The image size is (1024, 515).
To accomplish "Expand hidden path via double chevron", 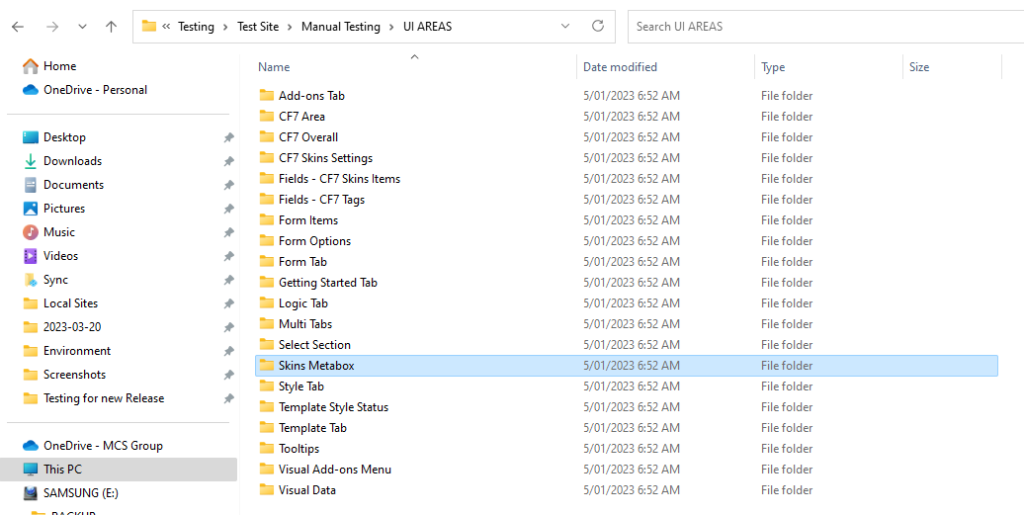I will (166, 27).
